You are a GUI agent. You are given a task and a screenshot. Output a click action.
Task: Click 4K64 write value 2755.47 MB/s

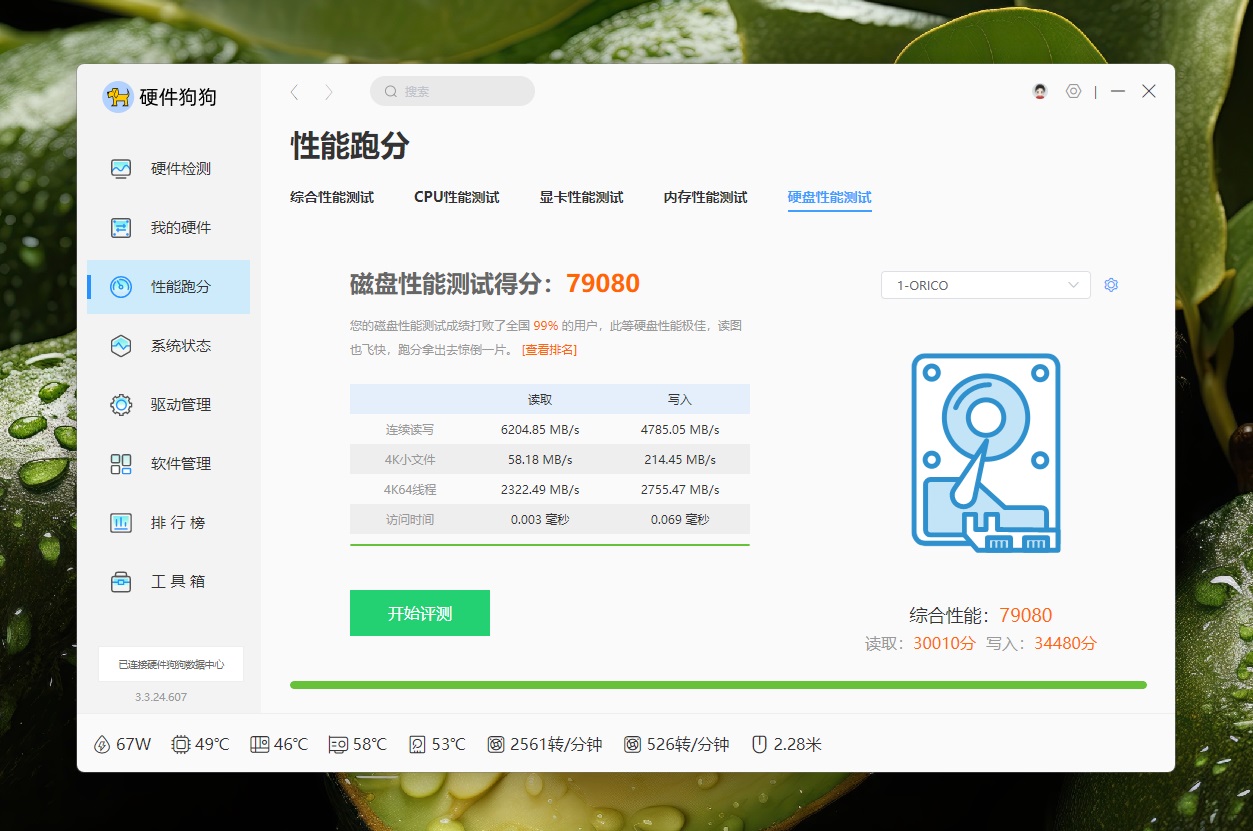tap(680, 490)
